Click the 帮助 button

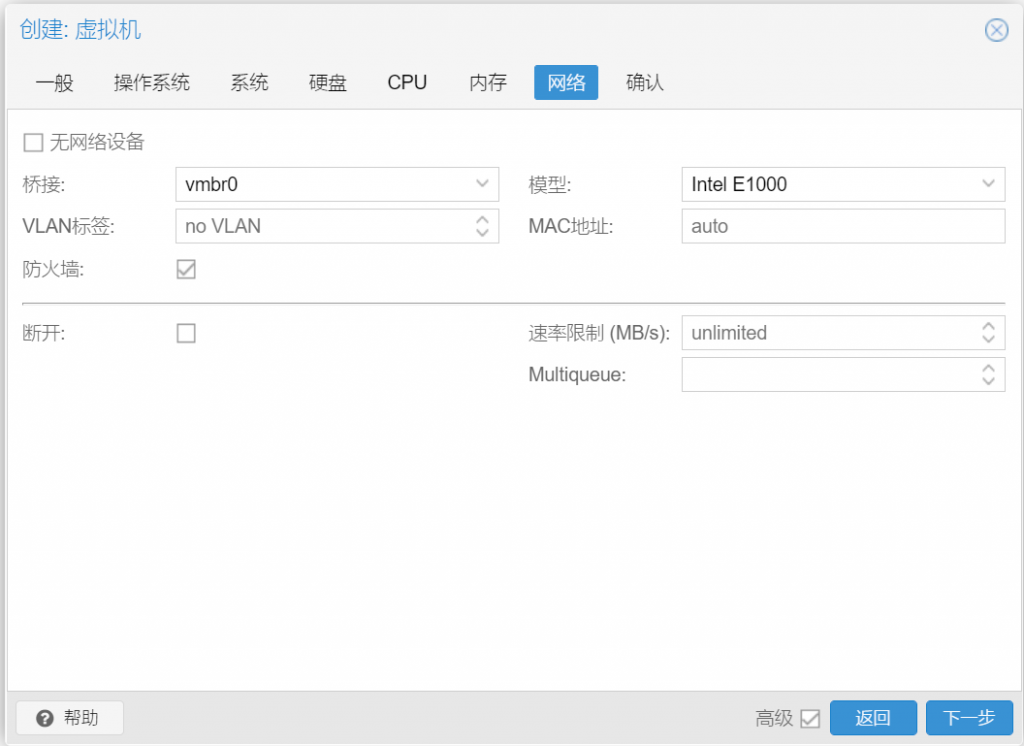point(68,717)
